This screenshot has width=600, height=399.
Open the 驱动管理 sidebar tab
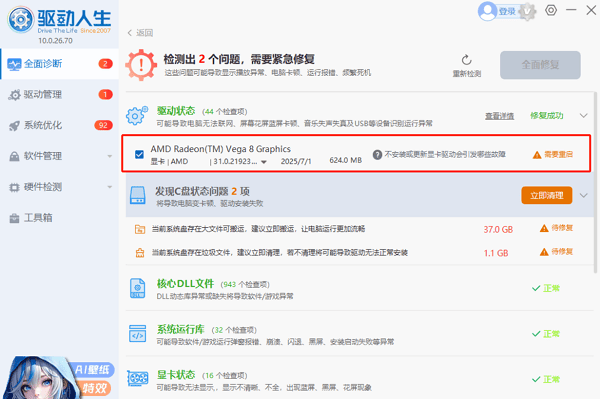(x=59, y=94)
